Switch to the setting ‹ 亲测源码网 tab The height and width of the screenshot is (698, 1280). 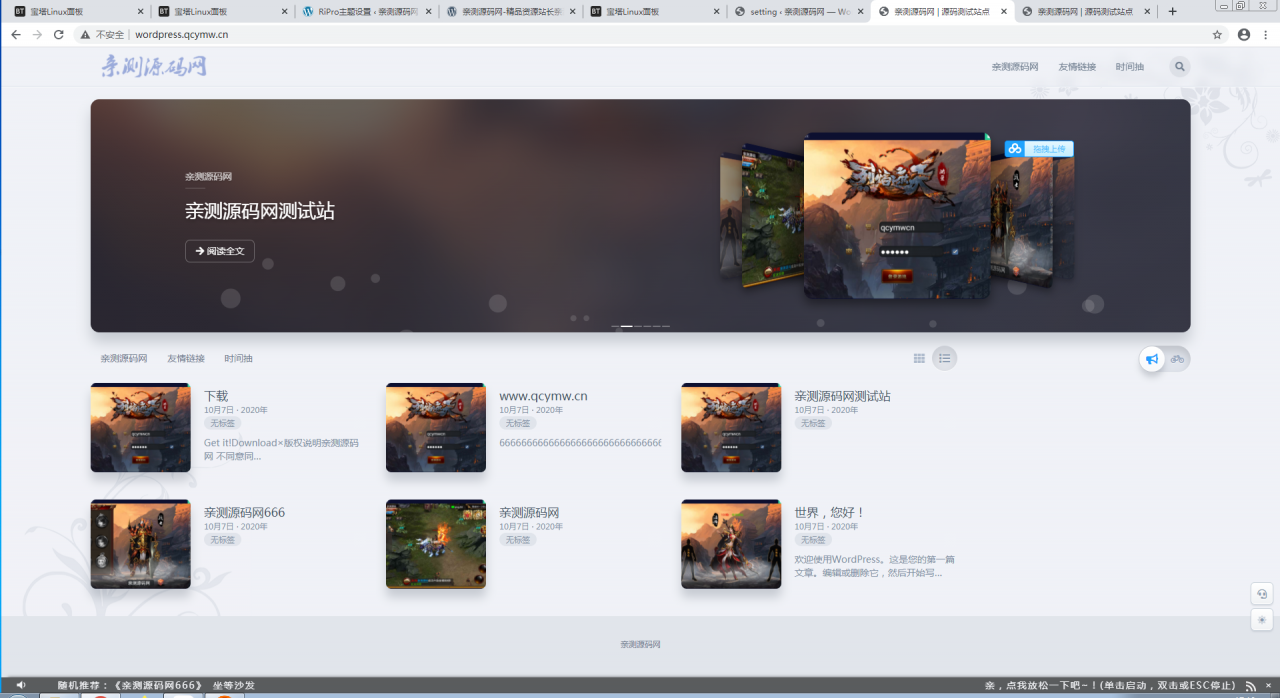[798, 12]
